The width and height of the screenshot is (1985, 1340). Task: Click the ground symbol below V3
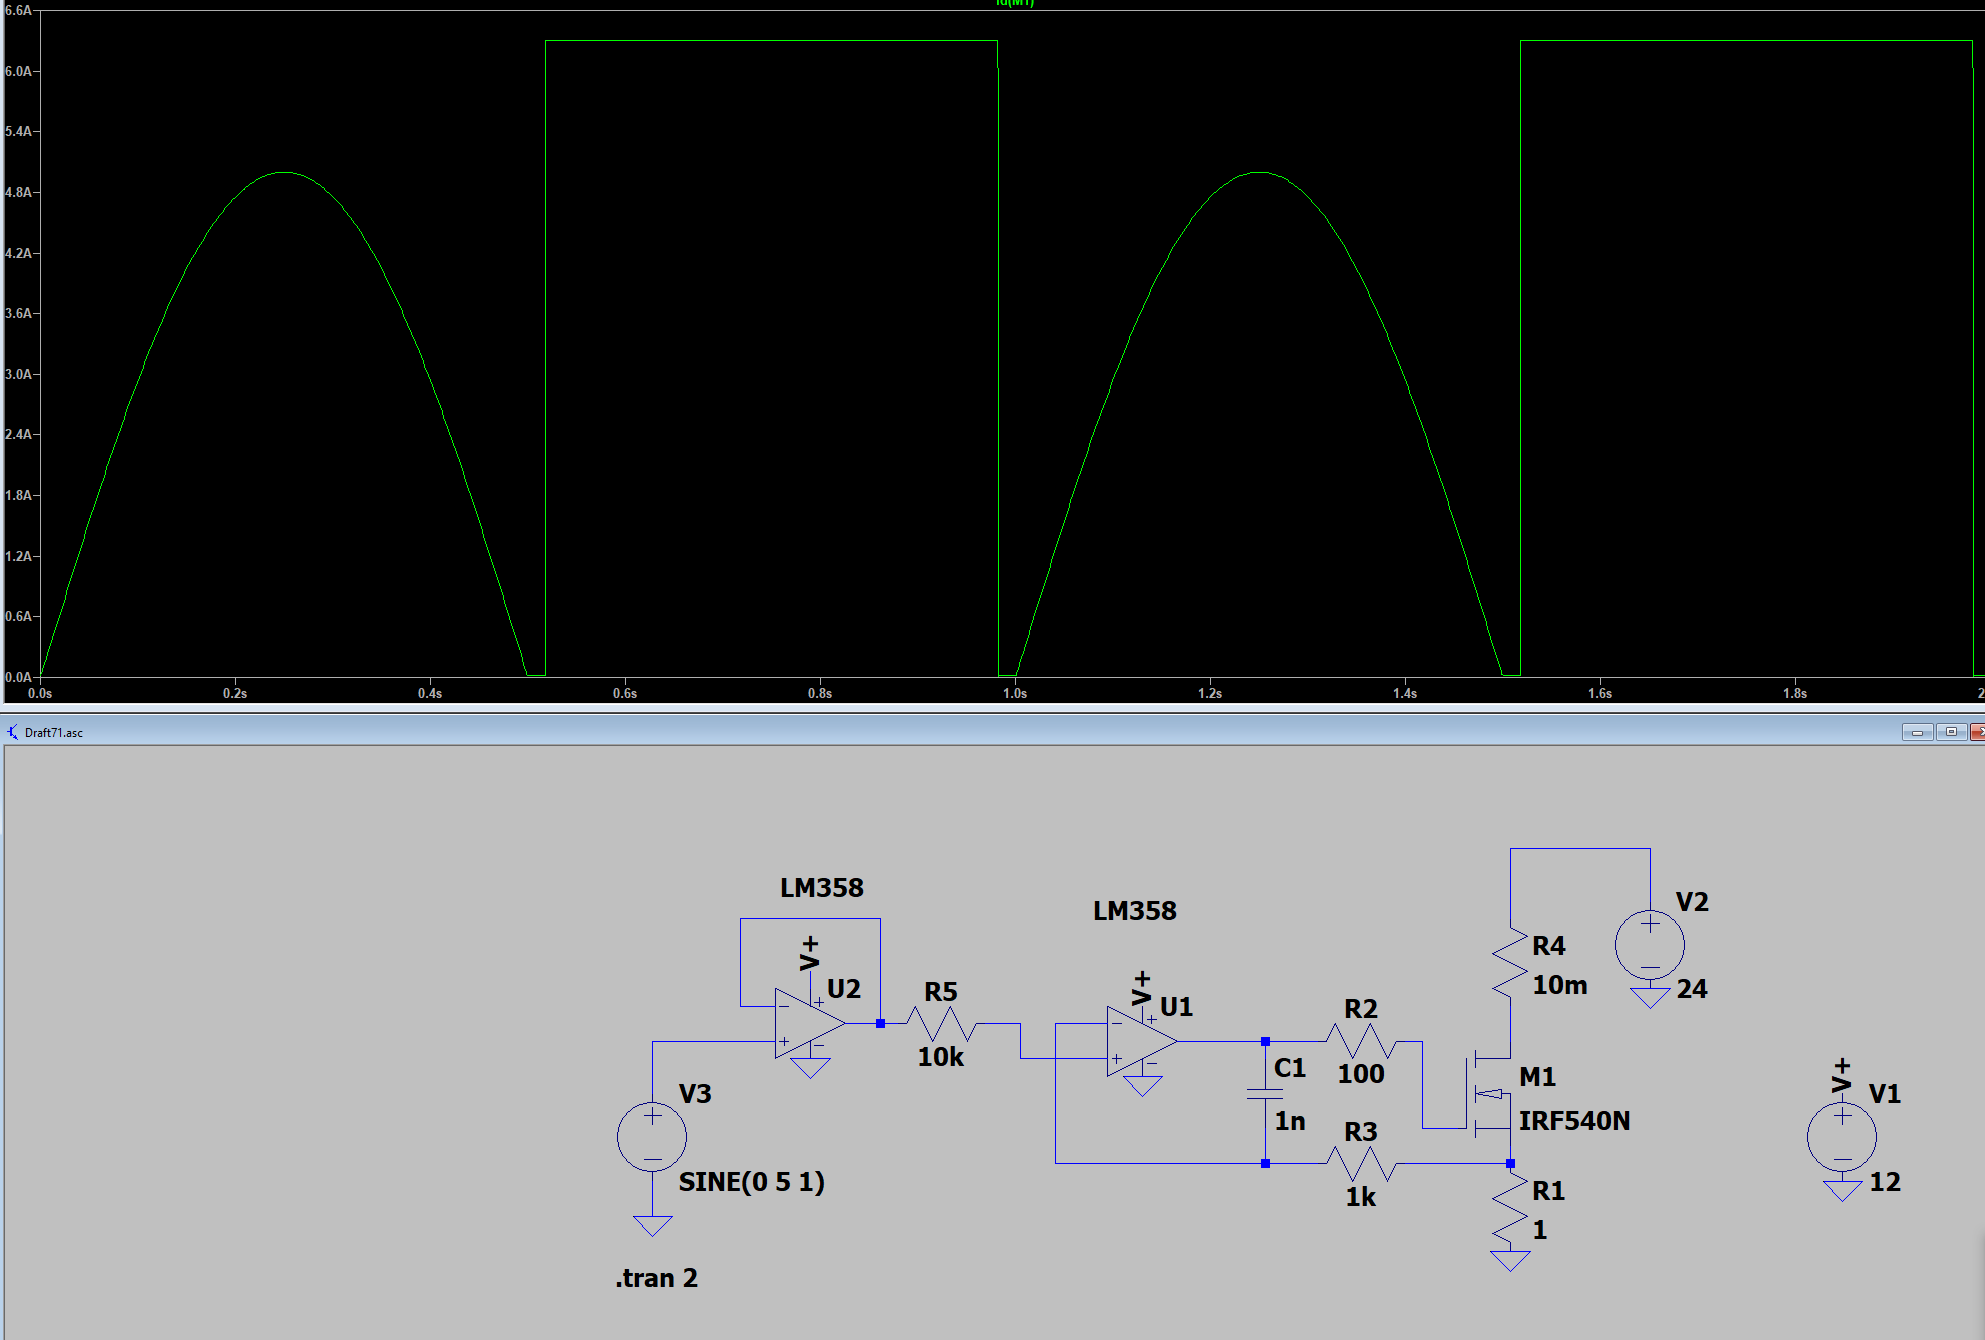point(652,1226)
